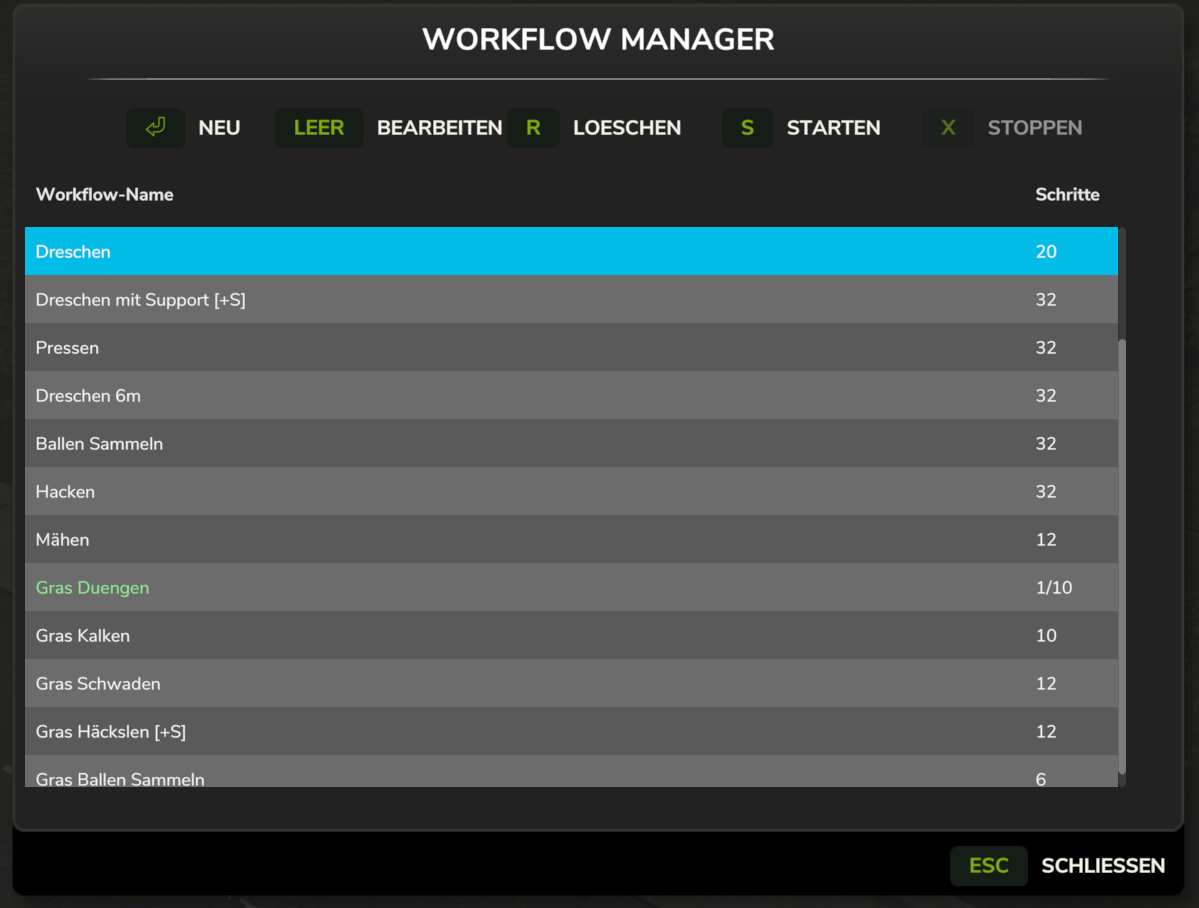Close the dialog via SCHLIESSEN

pos(1103,866)
